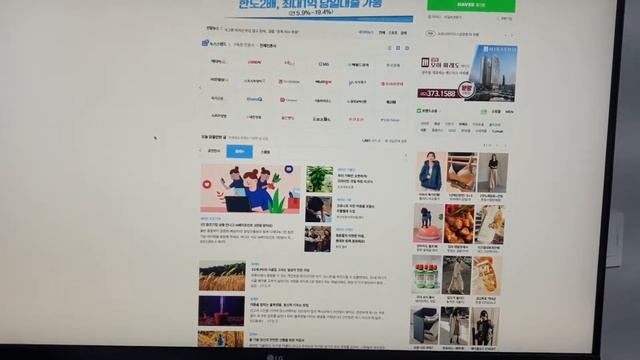640x360 pixels.
Task: Click Newsstand previous-page arrow left of the press logos
Action: [200, 87]
